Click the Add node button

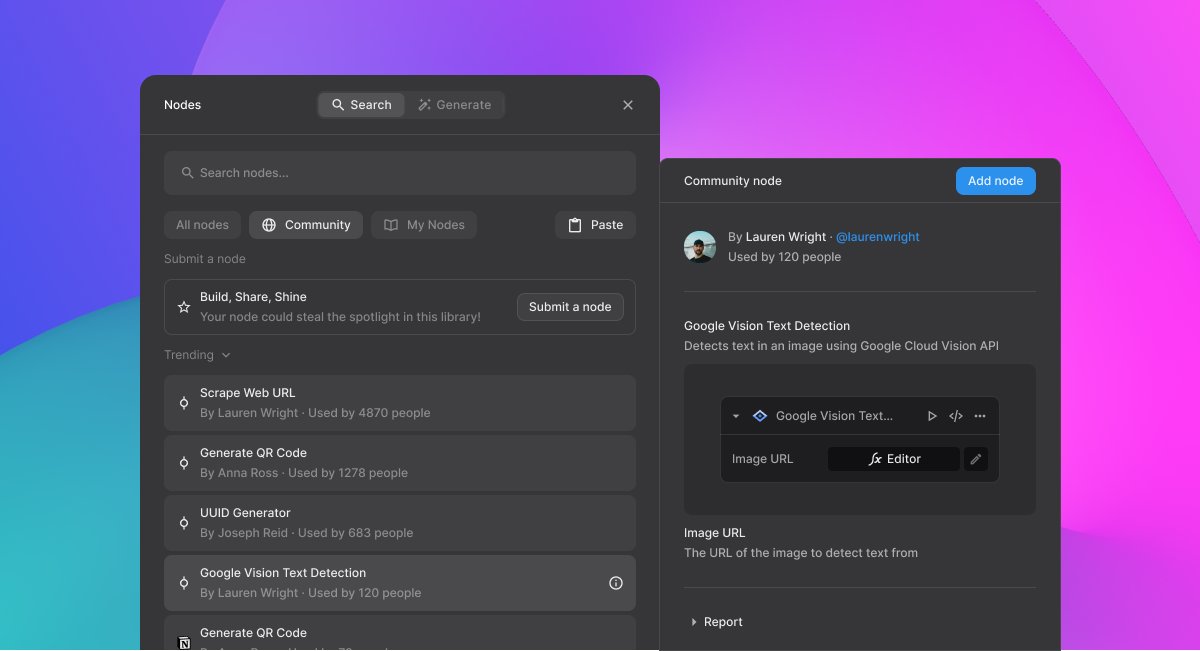[995, 181]
